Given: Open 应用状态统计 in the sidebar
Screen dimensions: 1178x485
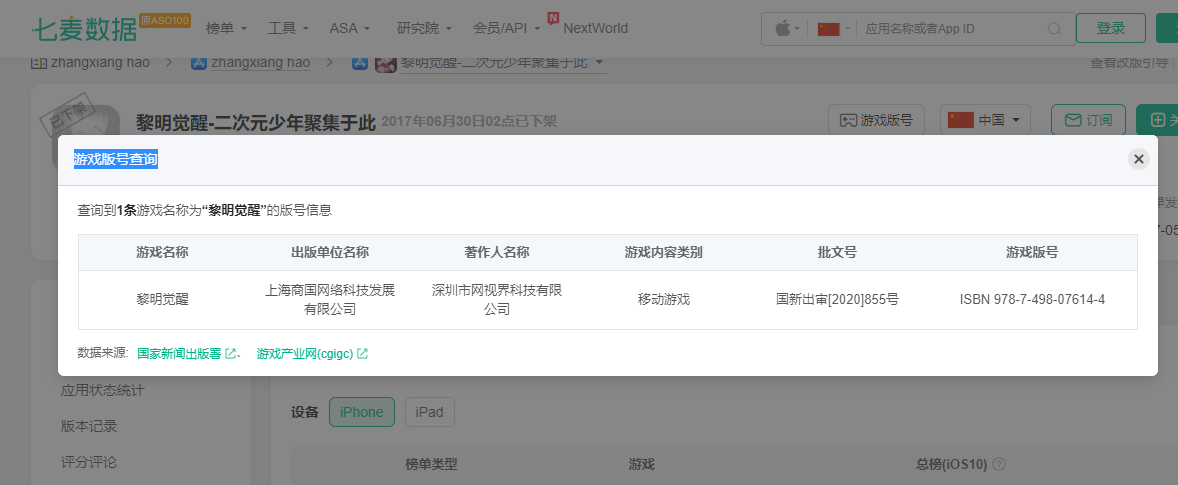Looking at the screenshot, I should 102,390.
